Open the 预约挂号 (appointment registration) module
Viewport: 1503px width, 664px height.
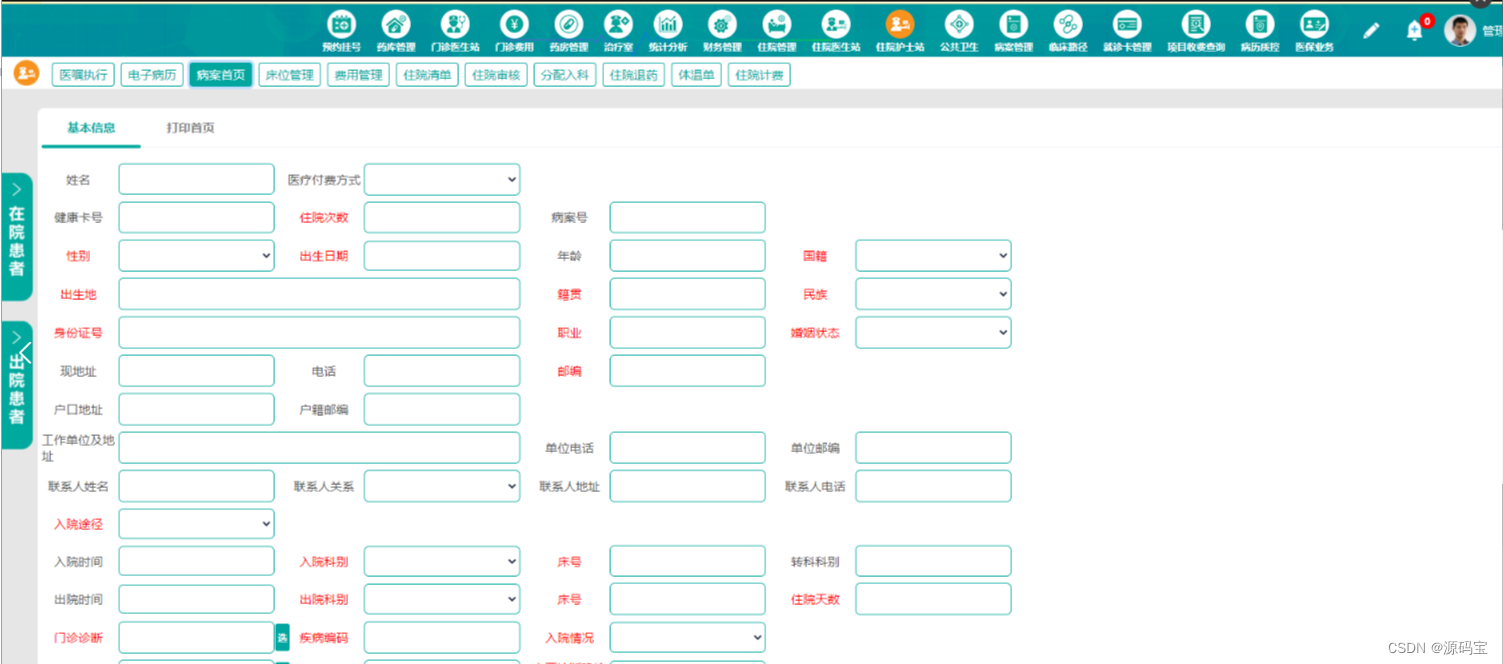pyautogui.click(x=341, y=30)
